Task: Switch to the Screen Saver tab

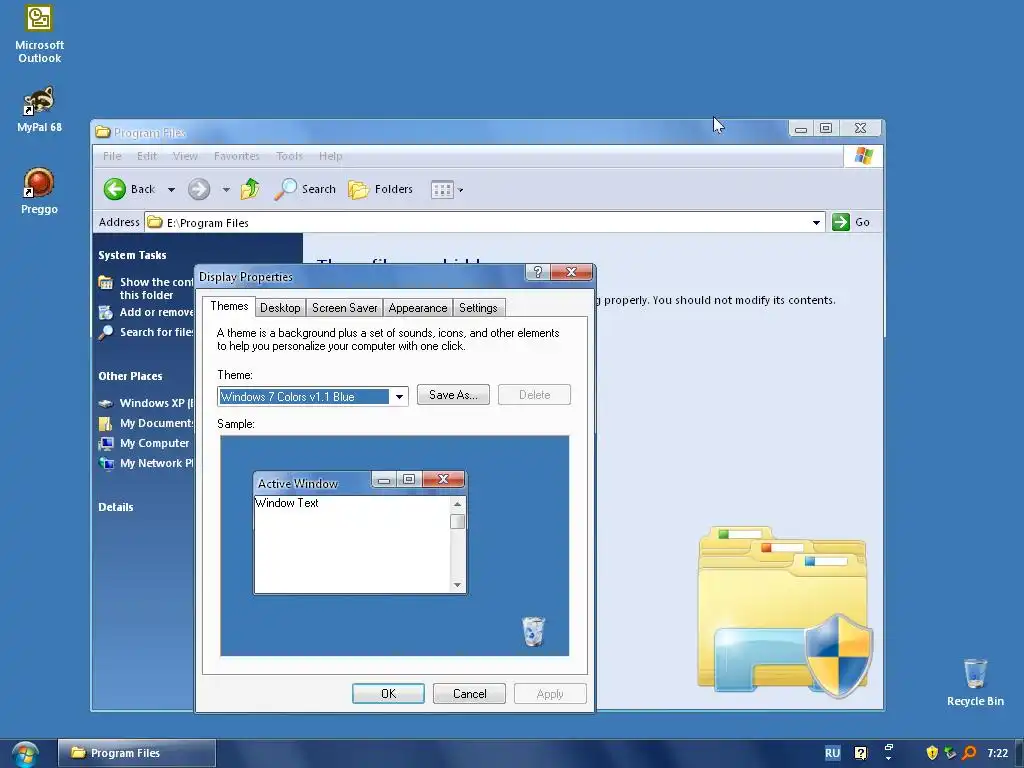Action: tap(344, 308)
